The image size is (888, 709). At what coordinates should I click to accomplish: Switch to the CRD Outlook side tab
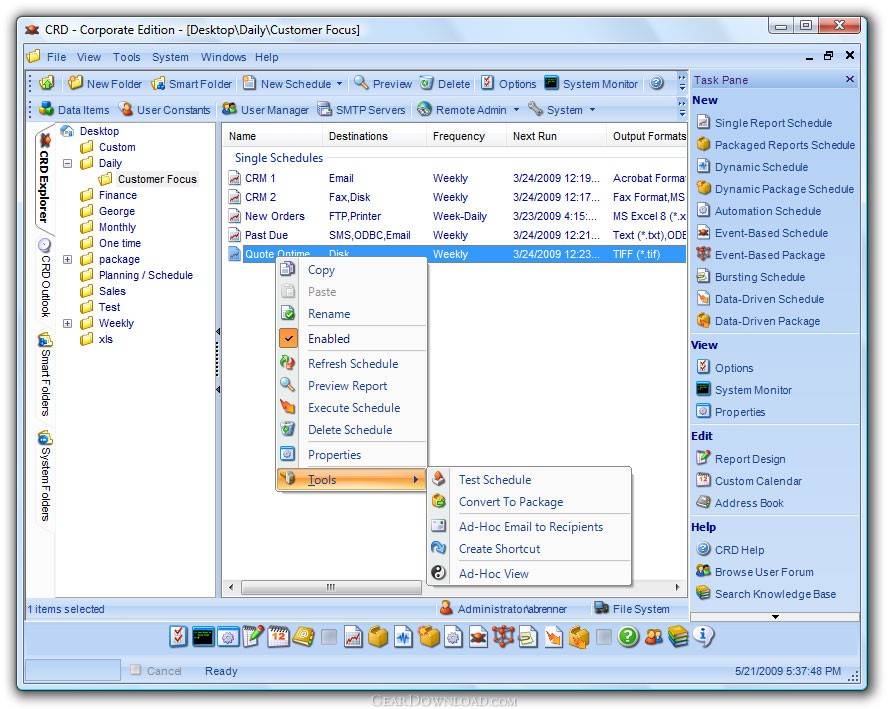pyautogui.click(x=45, y=278)
